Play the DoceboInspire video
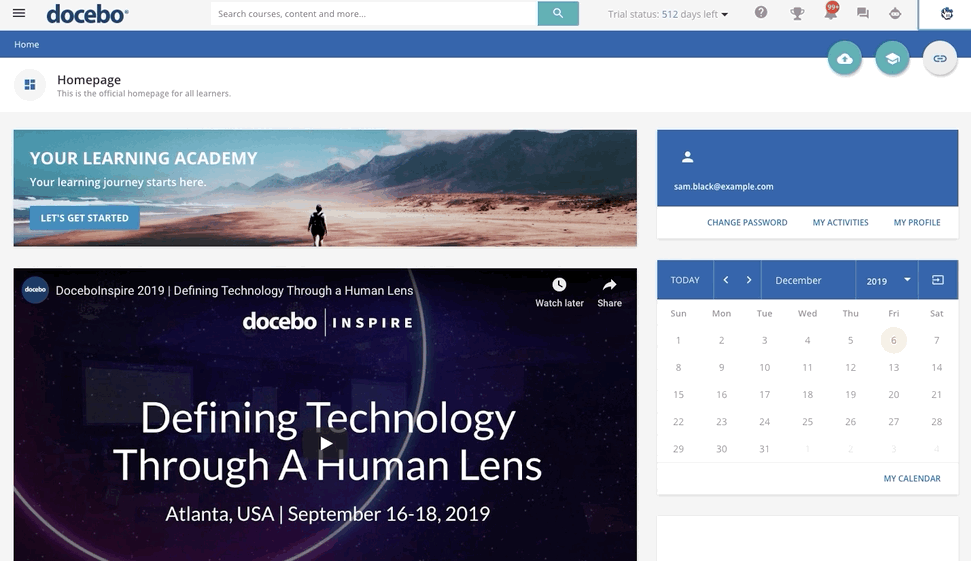This screenshot has width=971, height=561. coord(325,443)
